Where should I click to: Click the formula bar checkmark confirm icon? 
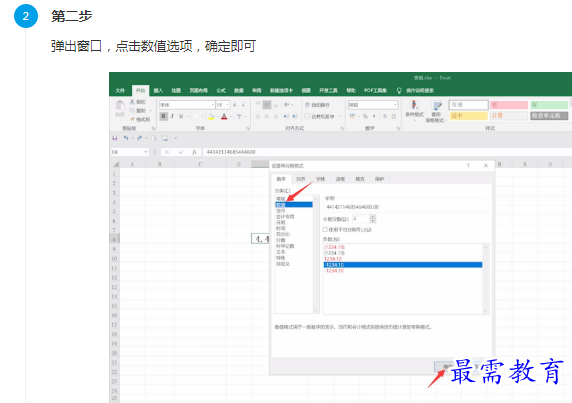[181, 152]
